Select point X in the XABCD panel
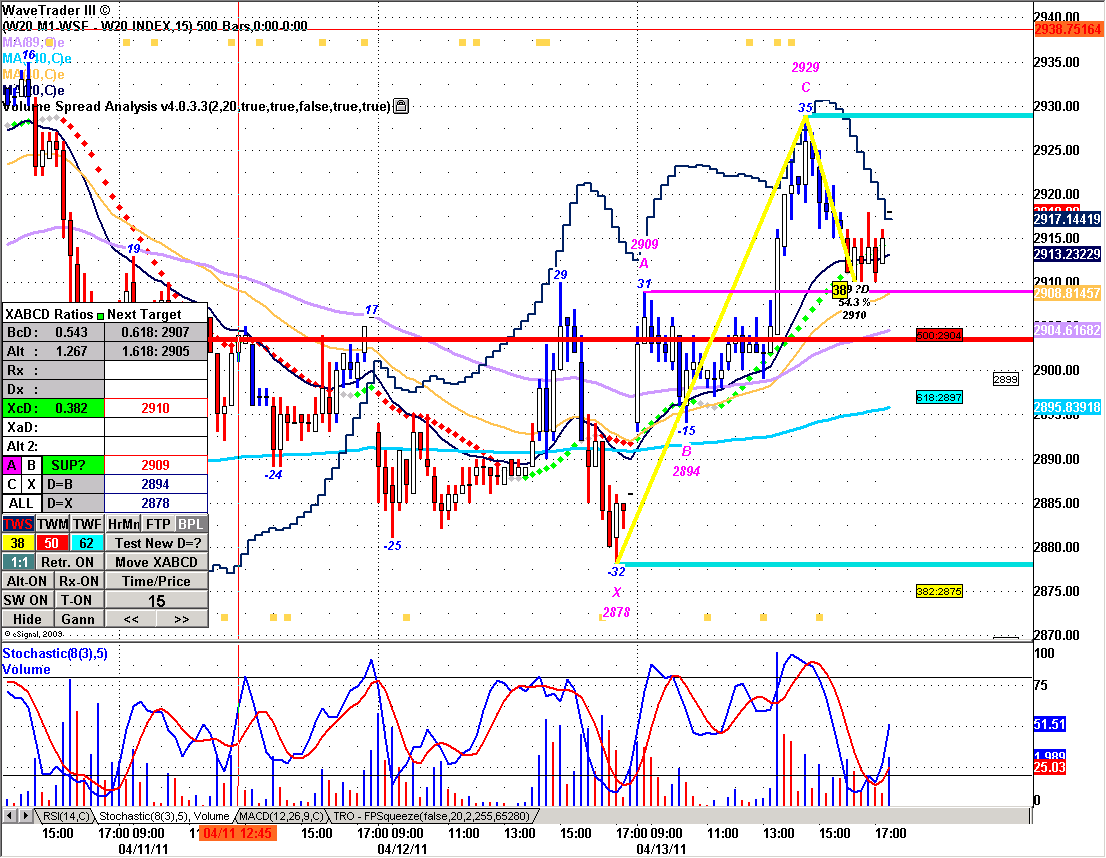 click(x=31, y=484)
